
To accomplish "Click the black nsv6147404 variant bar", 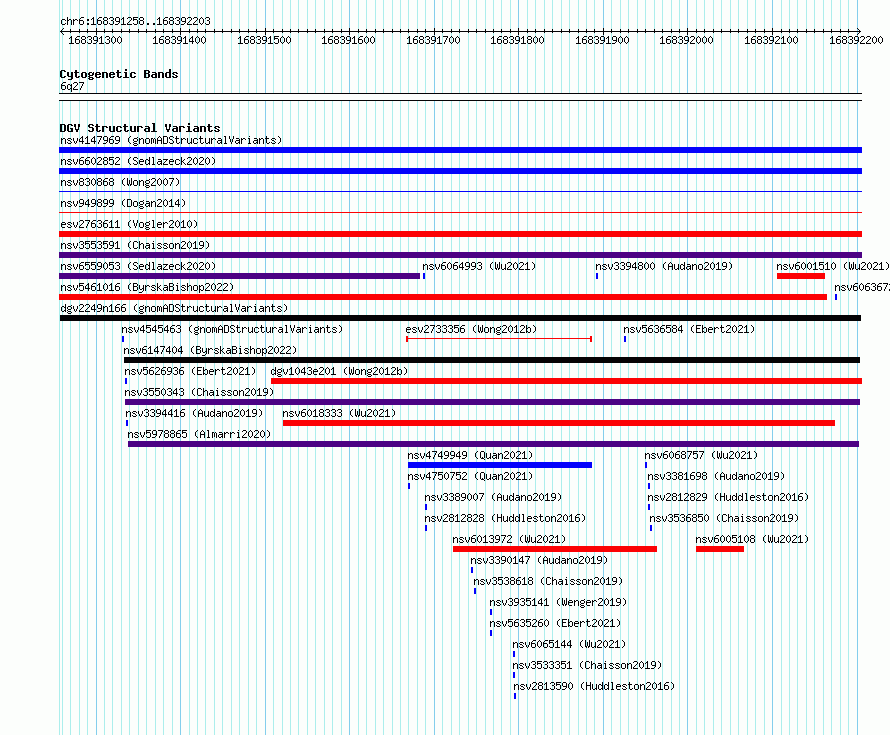I will click(x=492, y=360).
